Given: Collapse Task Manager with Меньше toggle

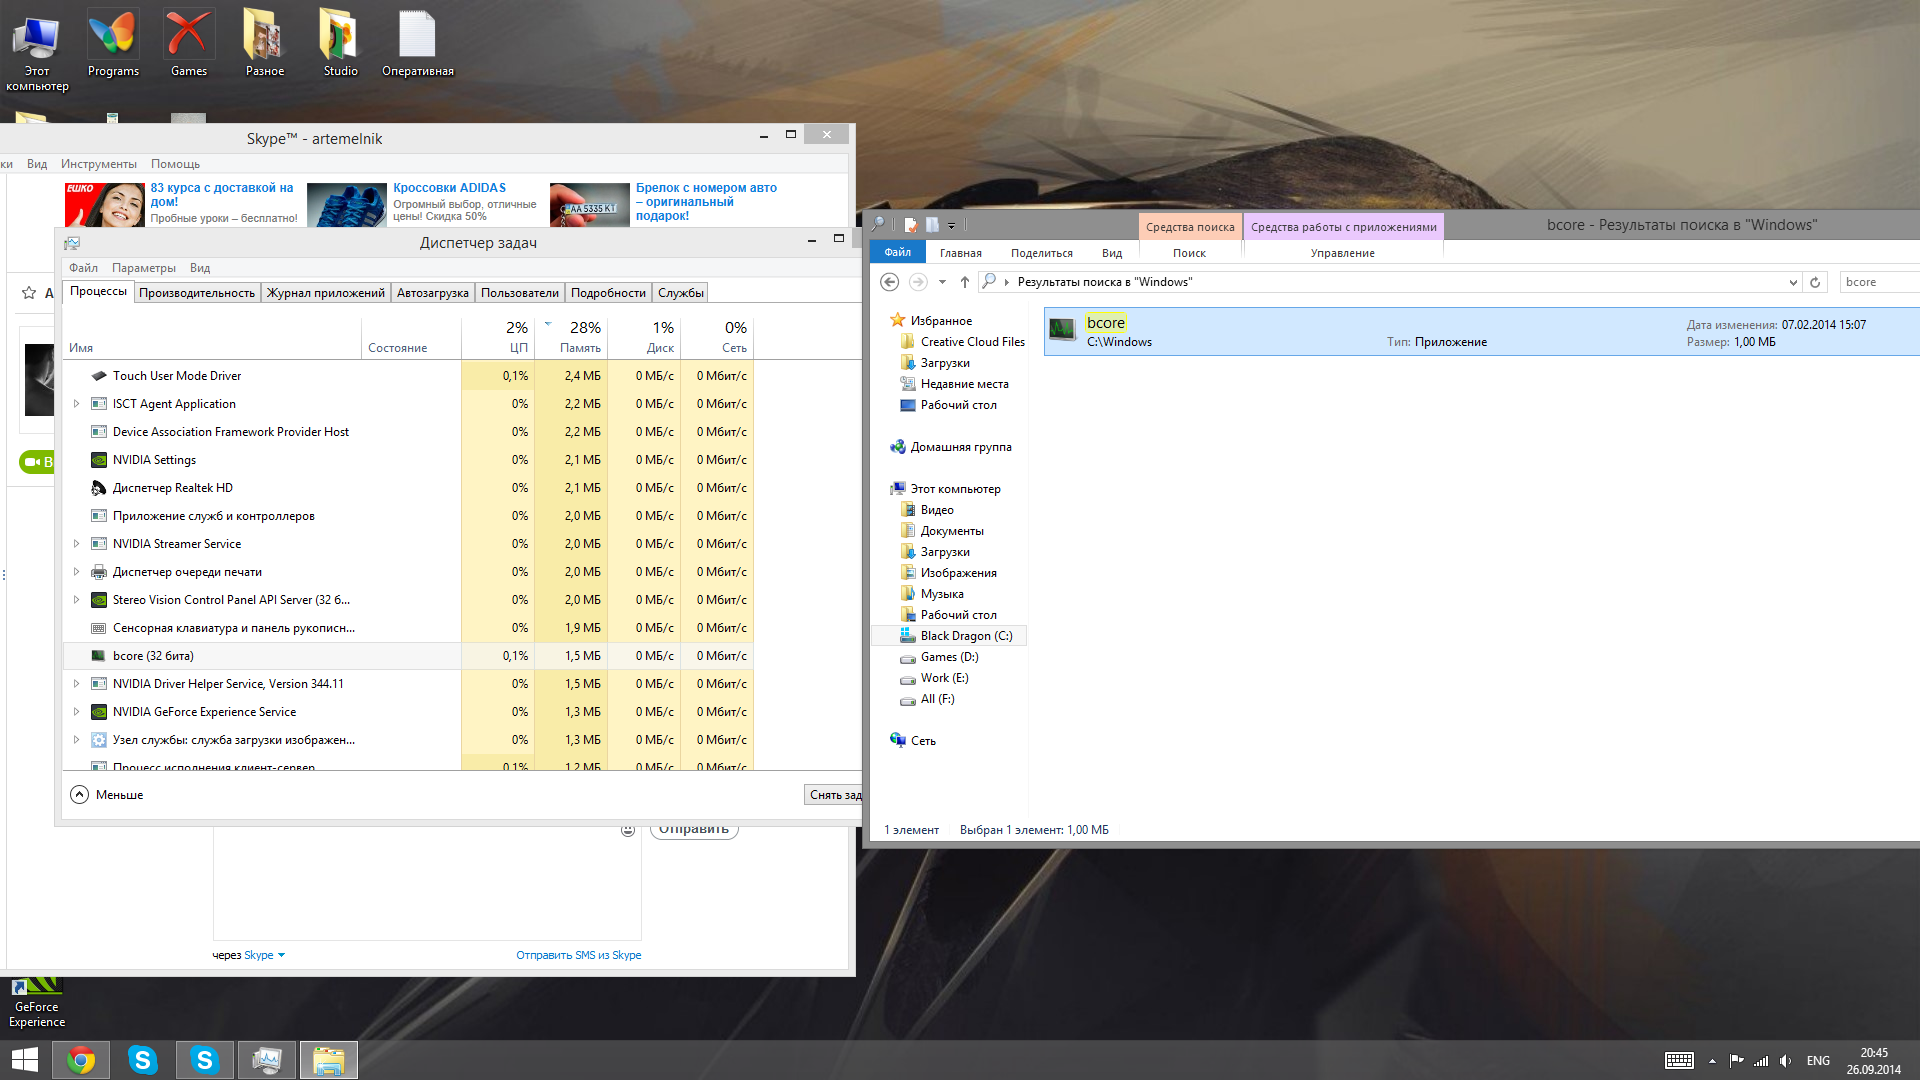Looking at the screenshot, I should tap(80, 795).
